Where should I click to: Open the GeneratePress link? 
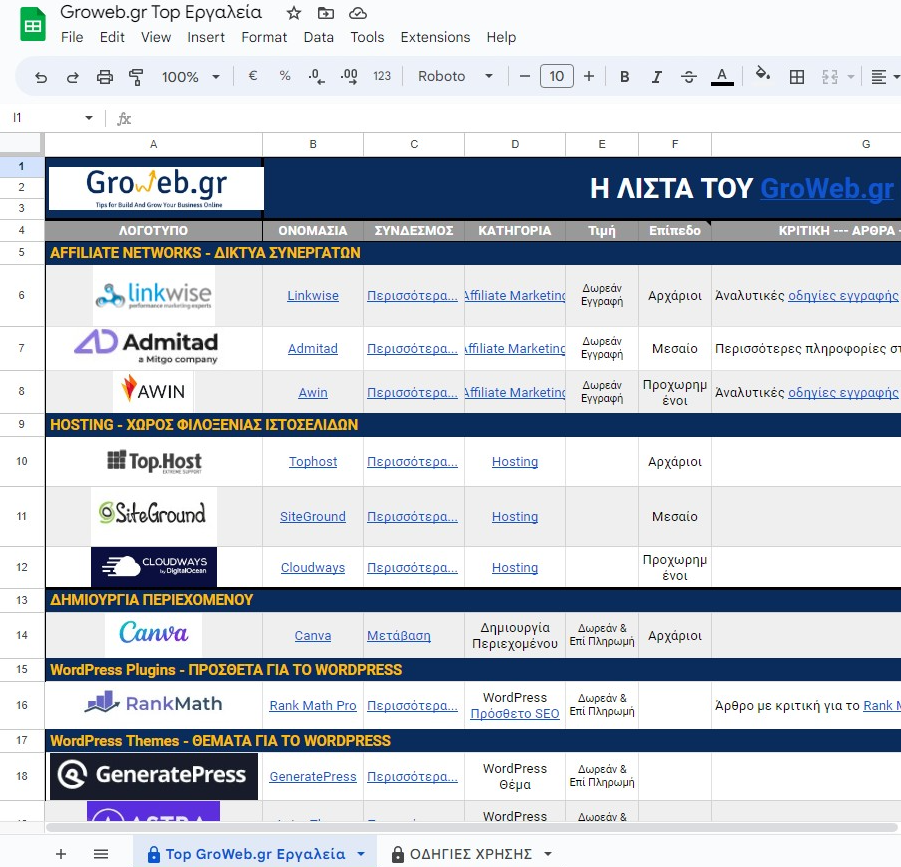313,776
